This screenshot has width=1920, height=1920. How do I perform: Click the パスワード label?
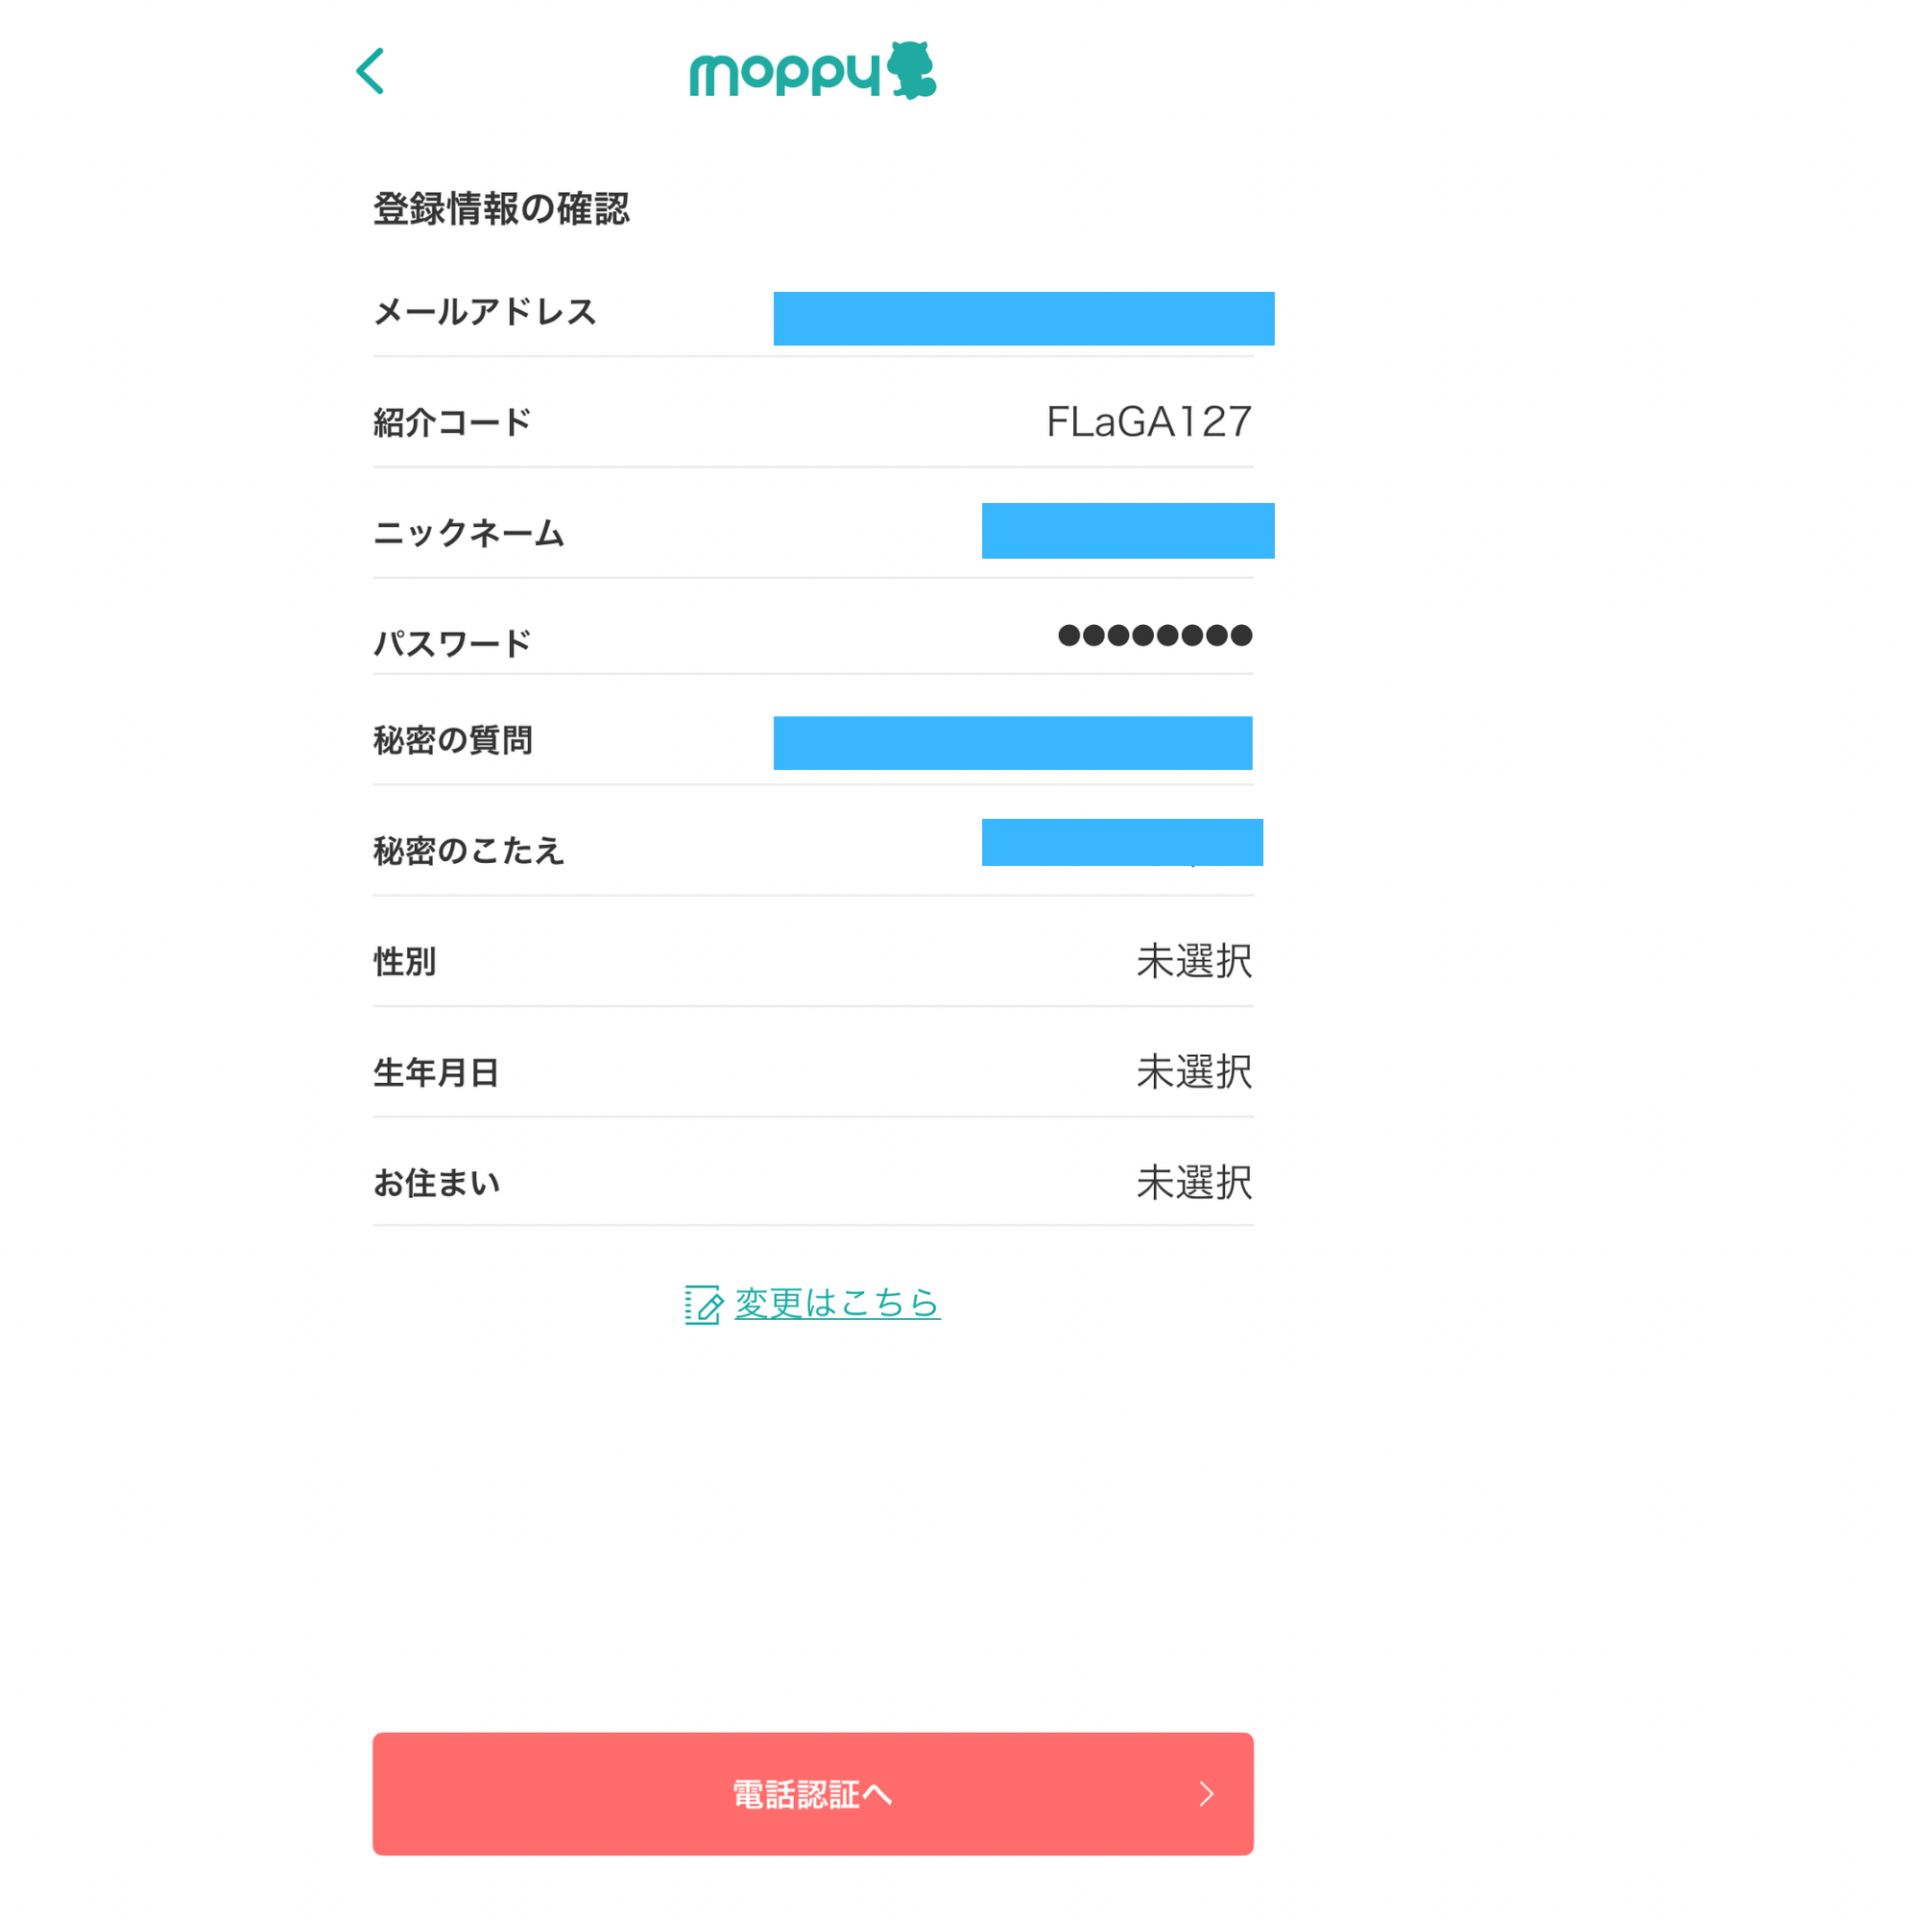[x=452, y=643]
